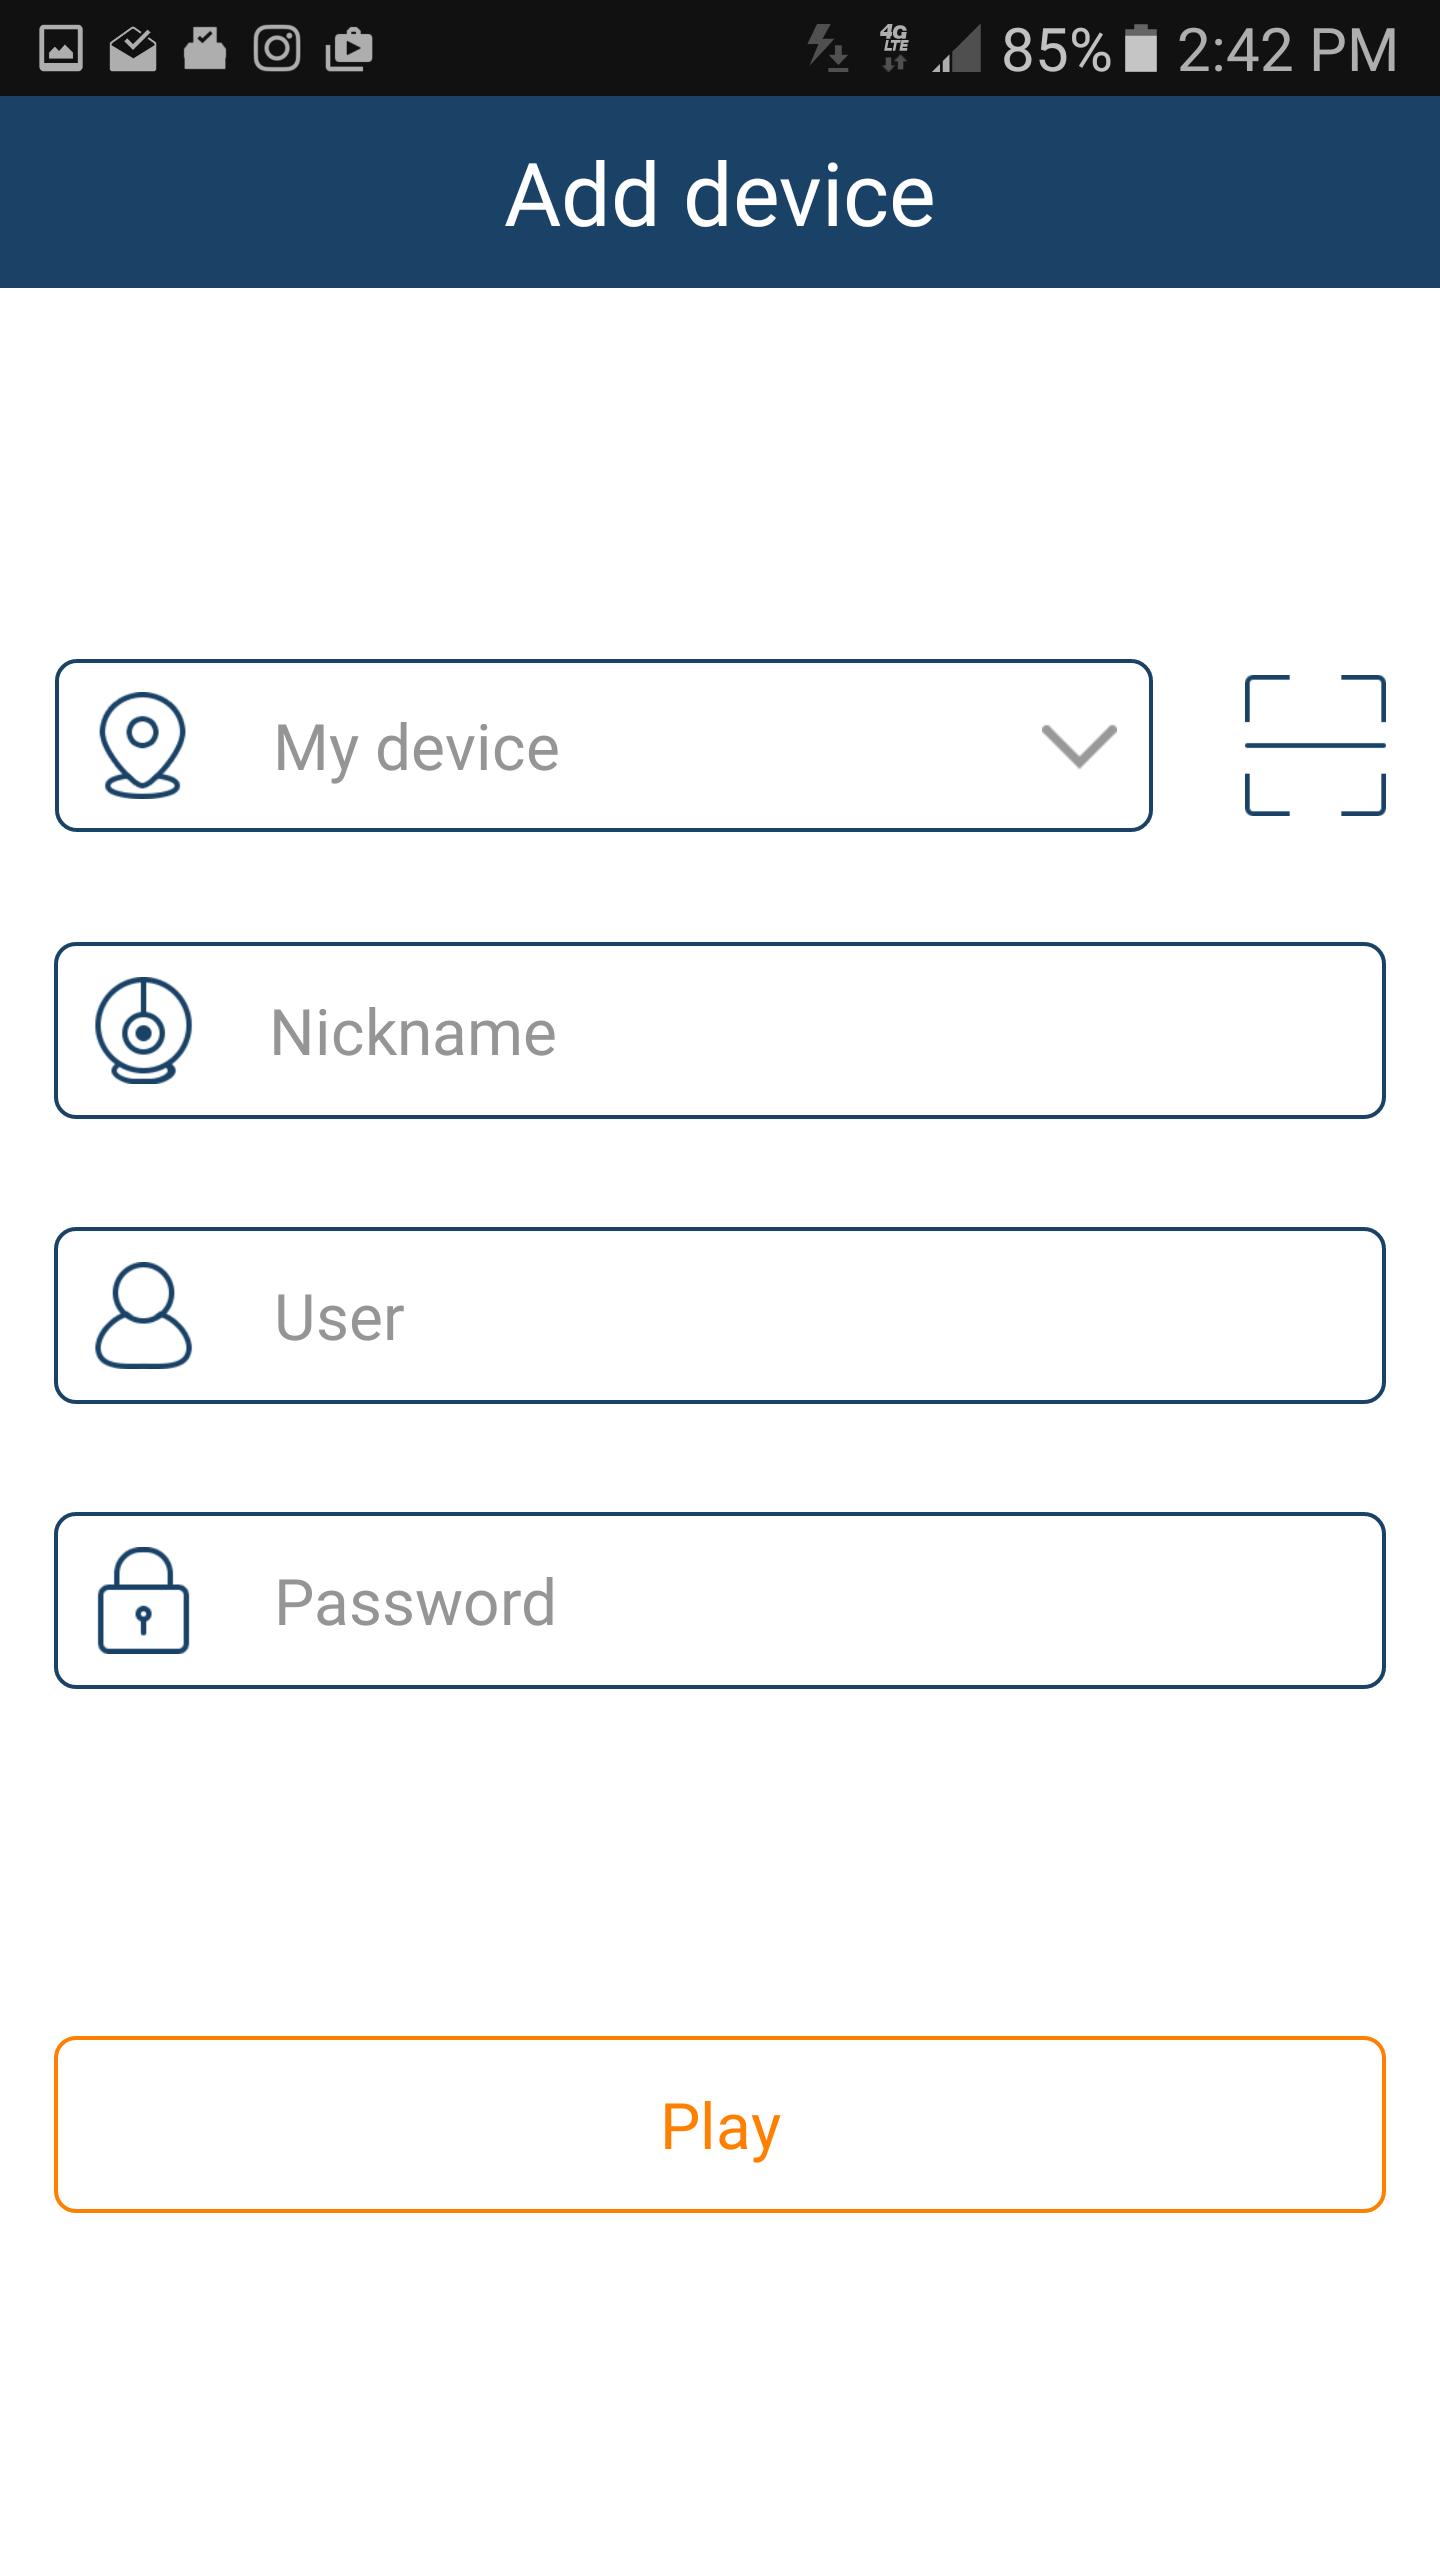Expand the My device dropdown arrow
Image resolution: width=1440 pixels, height=2560 pixels.
click(x=1079, y=746)
